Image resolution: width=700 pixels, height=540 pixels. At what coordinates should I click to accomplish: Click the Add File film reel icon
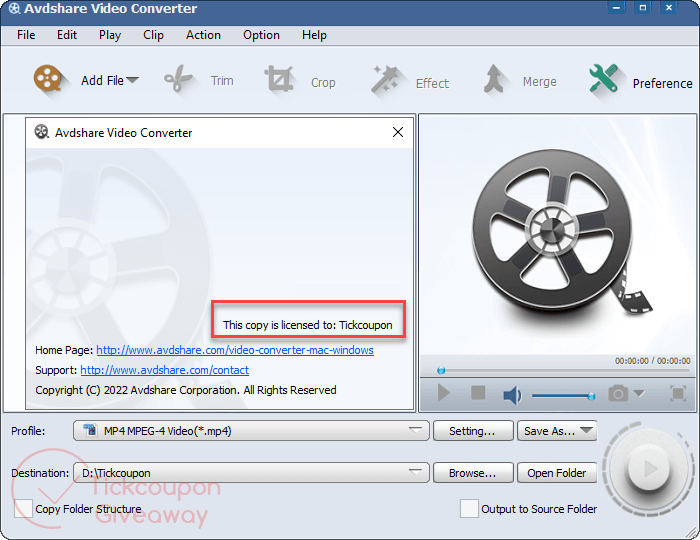click(47, 79)
